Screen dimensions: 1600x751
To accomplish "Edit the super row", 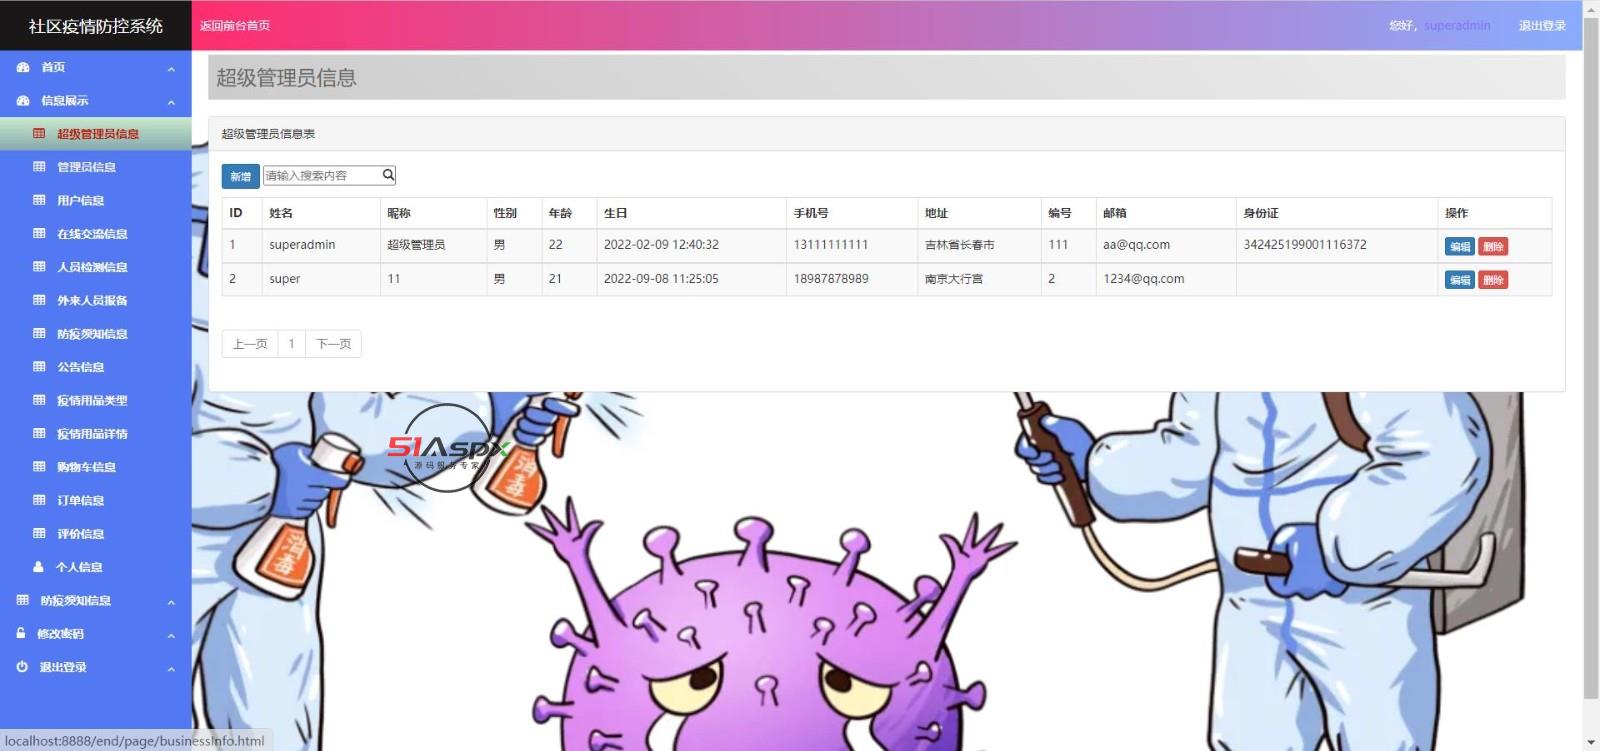I will pyautogui.click(x=1459, y=280).
